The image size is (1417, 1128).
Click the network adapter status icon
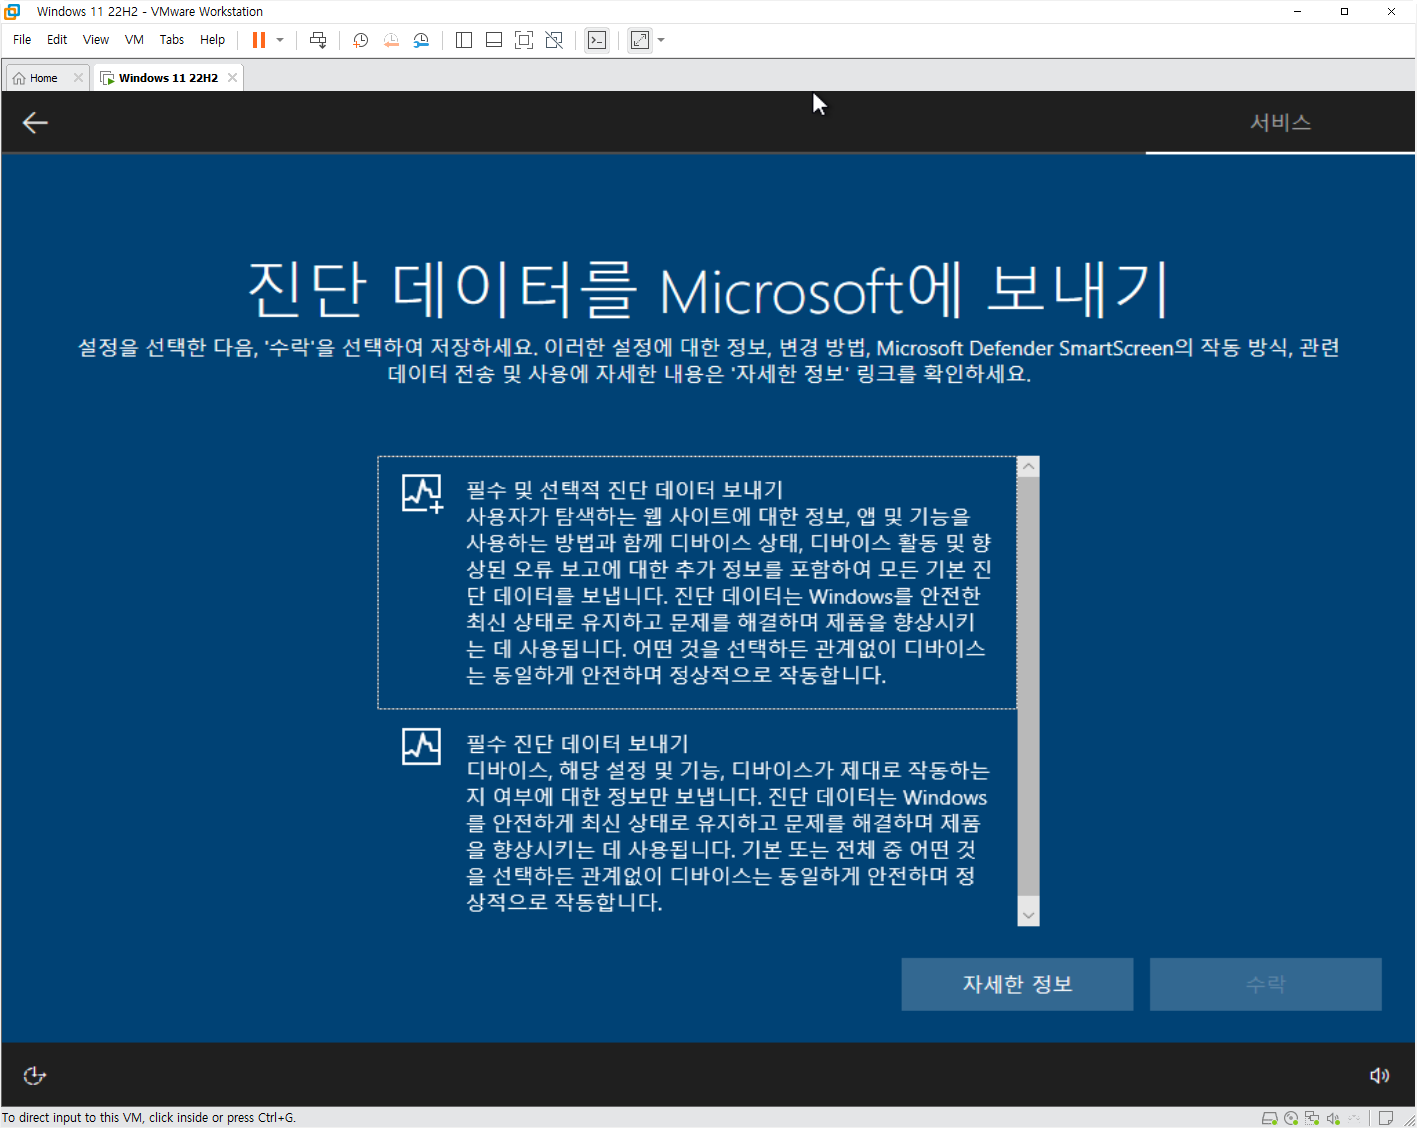(1312, 1118)
